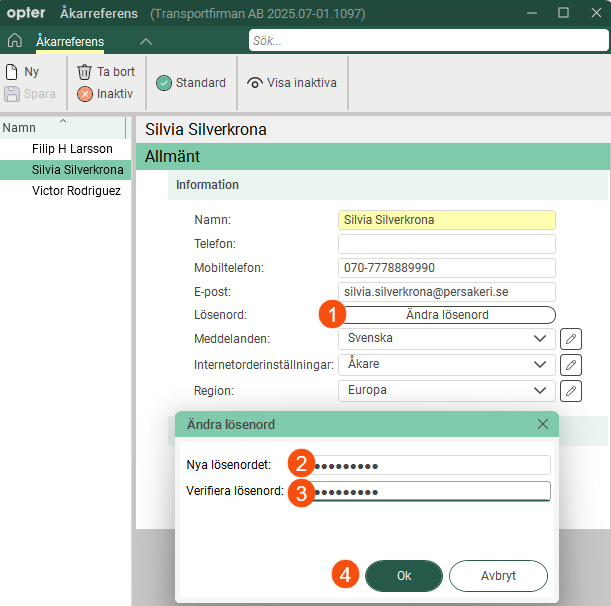This screenshot has height=606, width=611.
Task: Switch to the Åkarreferens tab
Action: click(x=70, y=41)
